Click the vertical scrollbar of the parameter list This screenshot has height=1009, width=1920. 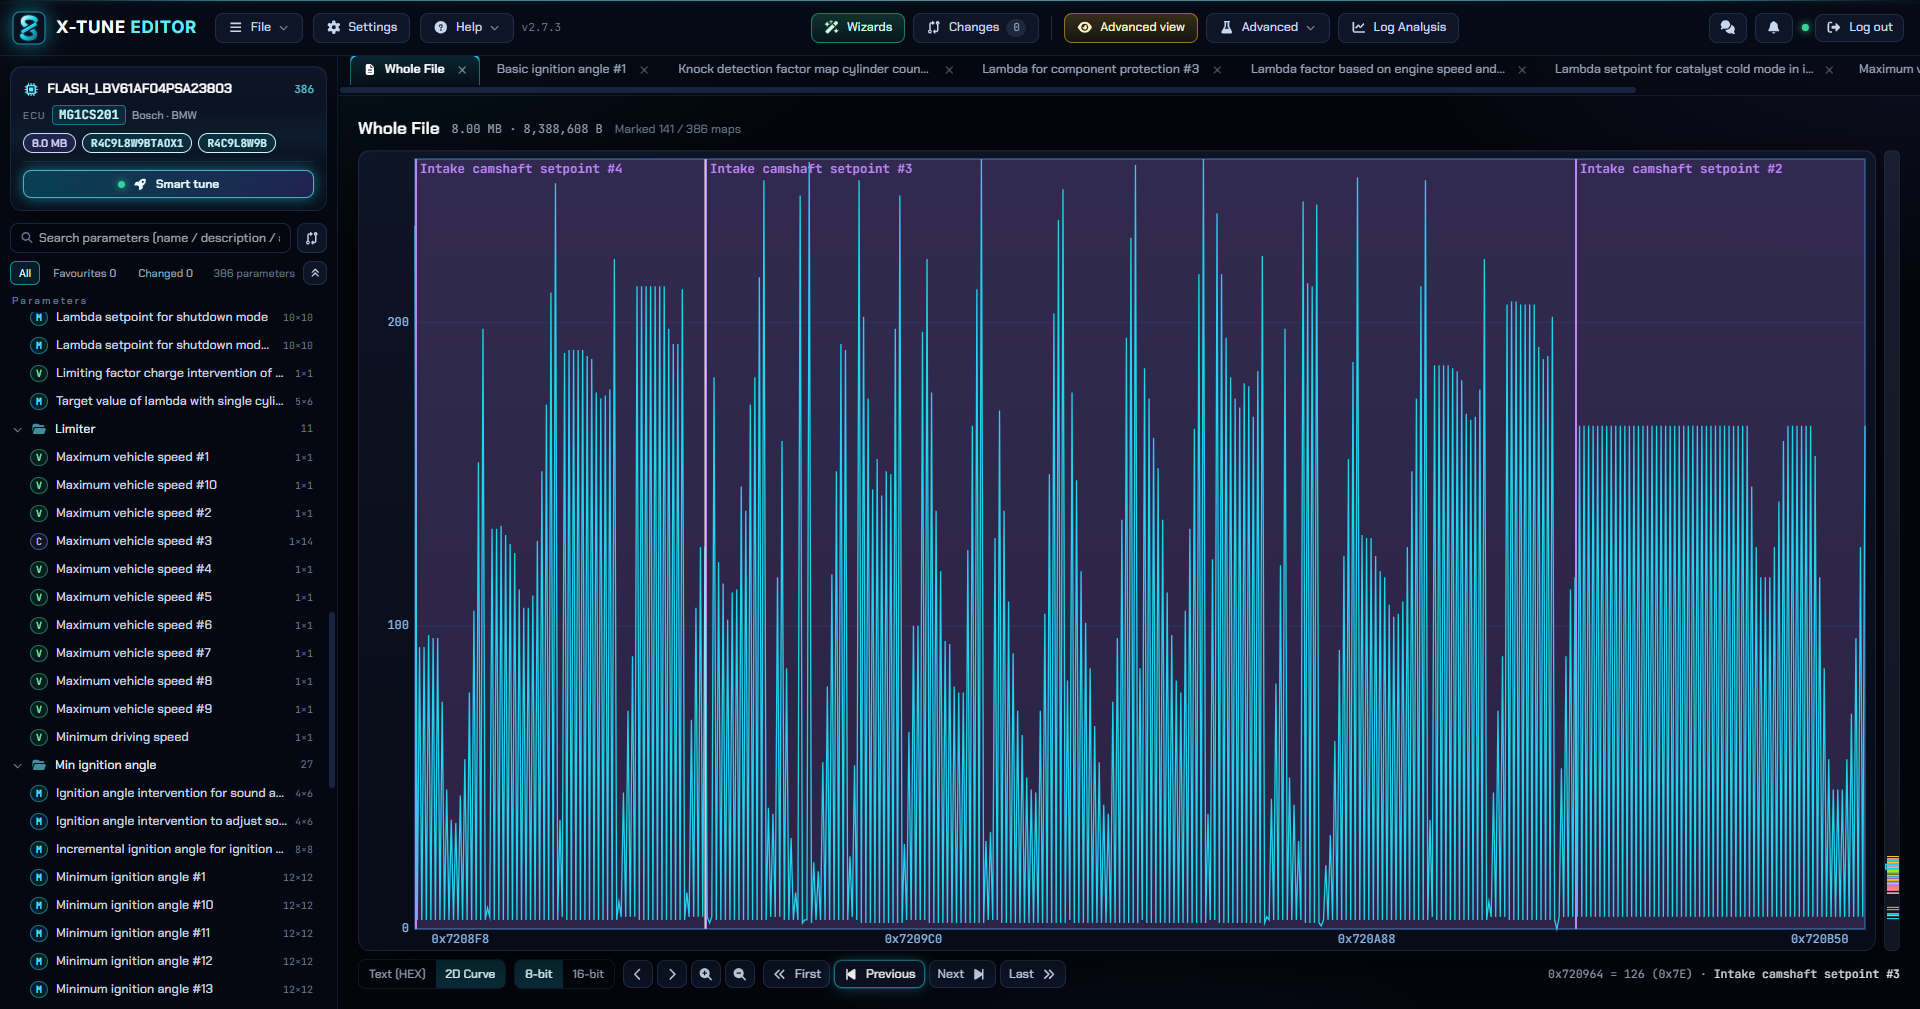point(331,700)
